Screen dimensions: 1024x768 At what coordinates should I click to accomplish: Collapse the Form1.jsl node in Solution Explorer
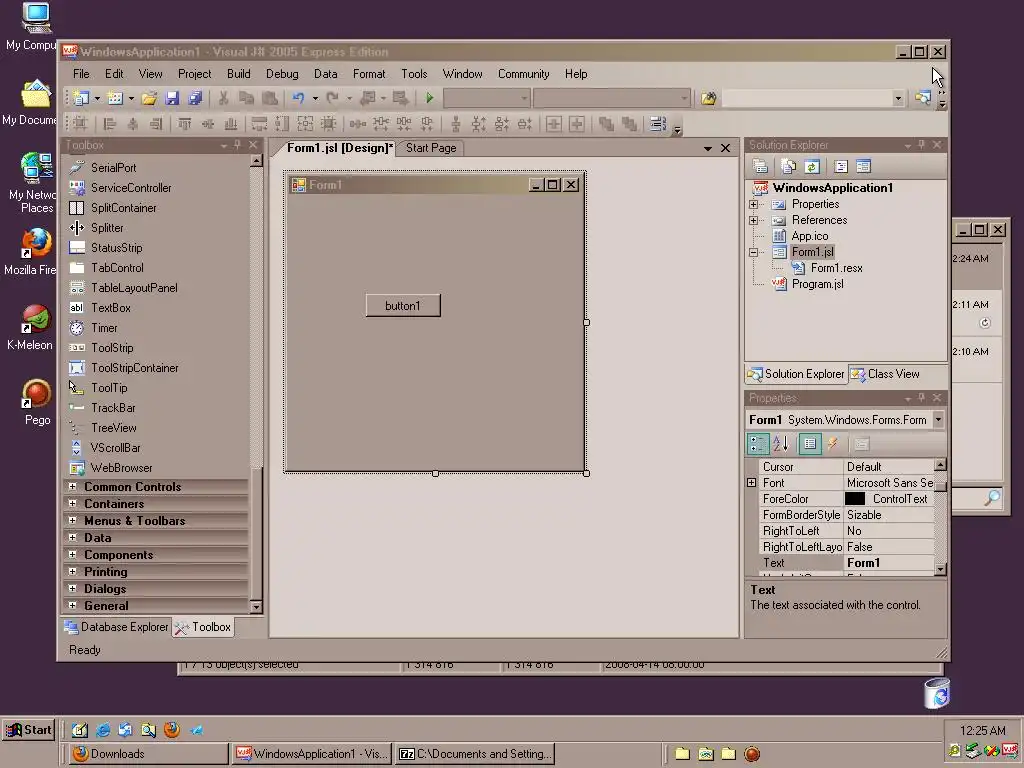click(754, 252)
